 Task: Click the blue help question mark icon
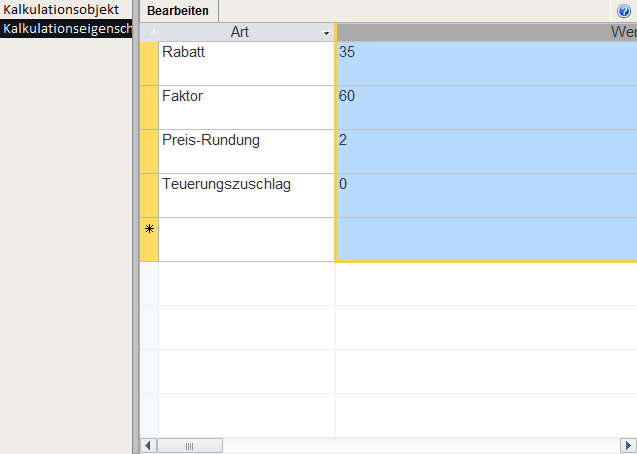(x=624, y=10)
